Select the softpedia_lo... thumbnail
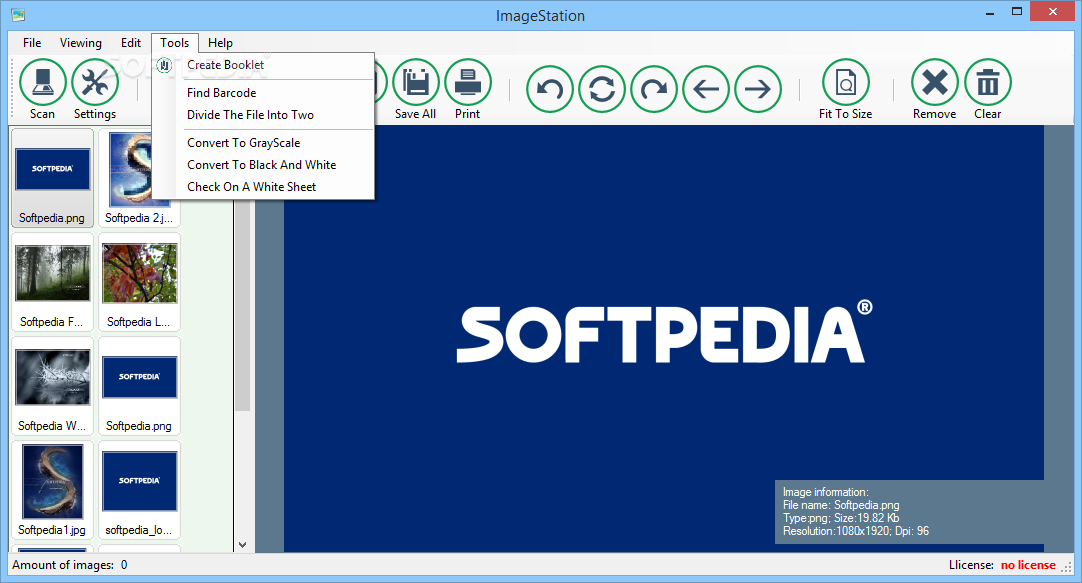 coord(139,491)
